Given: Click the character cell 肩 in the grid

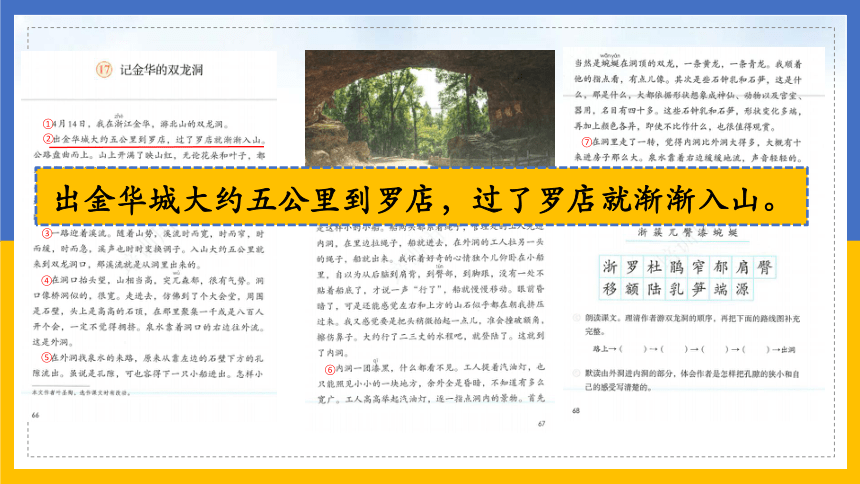Looking at the screenshot, I should [x=742, y=267].
